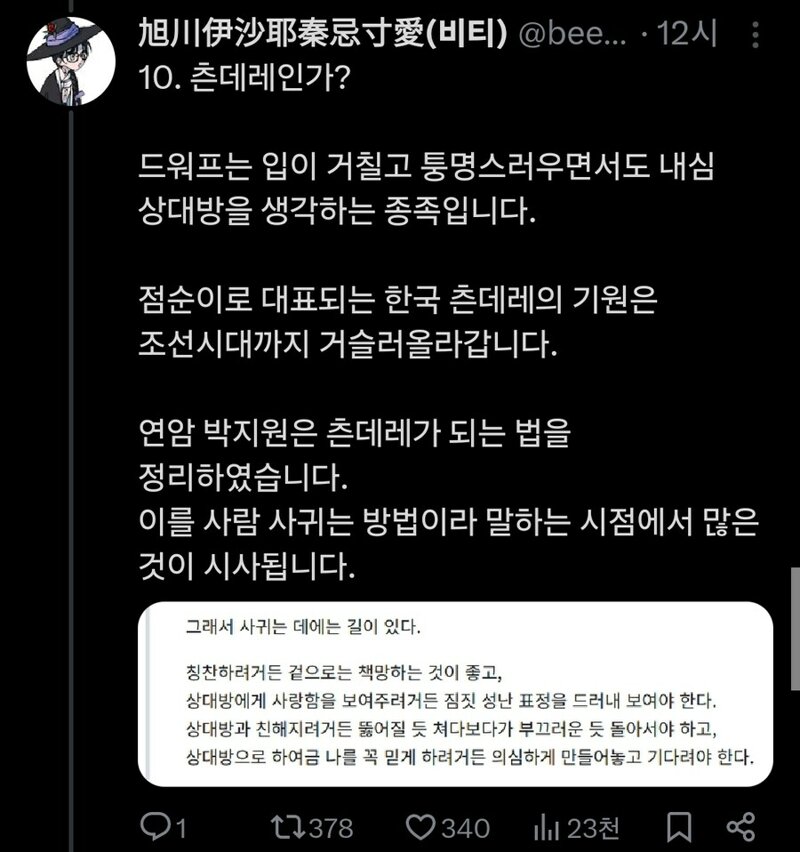
Task: Tap the repost arrows icon
Action: [286, 826]
